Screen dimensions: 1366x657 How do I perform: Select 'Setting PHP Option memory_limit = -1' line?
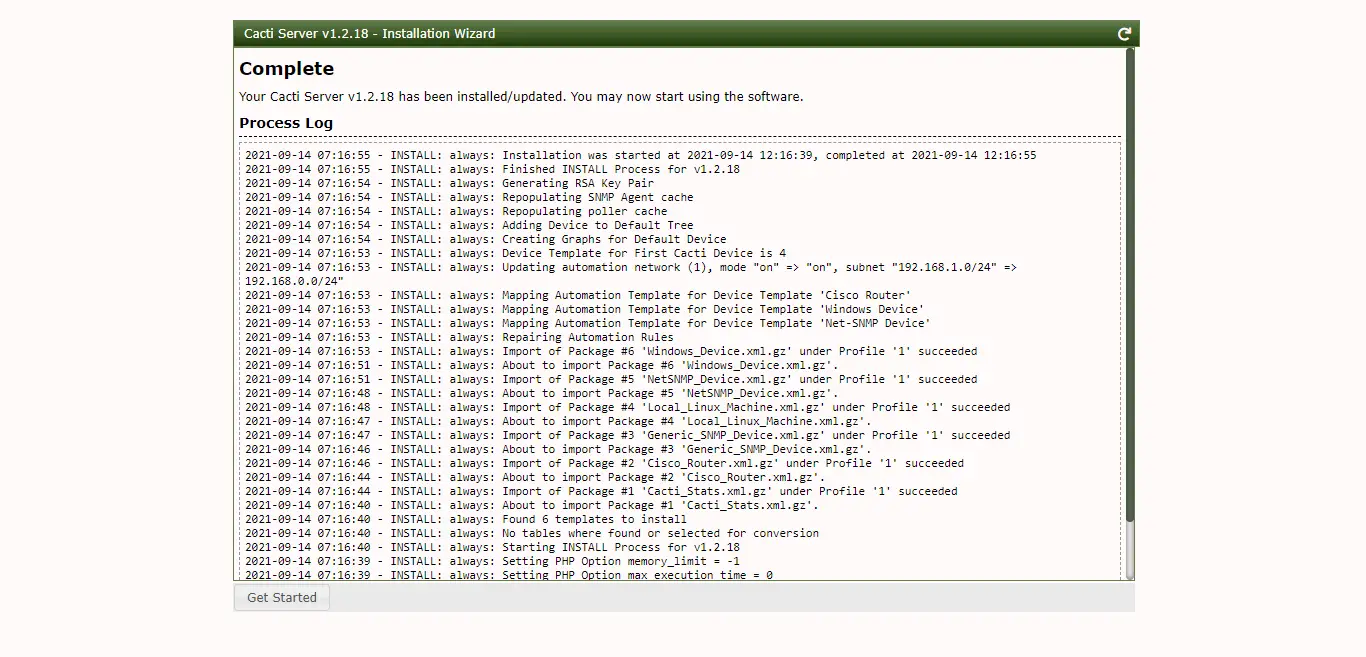pyautogui.click(x=493, y=561)
